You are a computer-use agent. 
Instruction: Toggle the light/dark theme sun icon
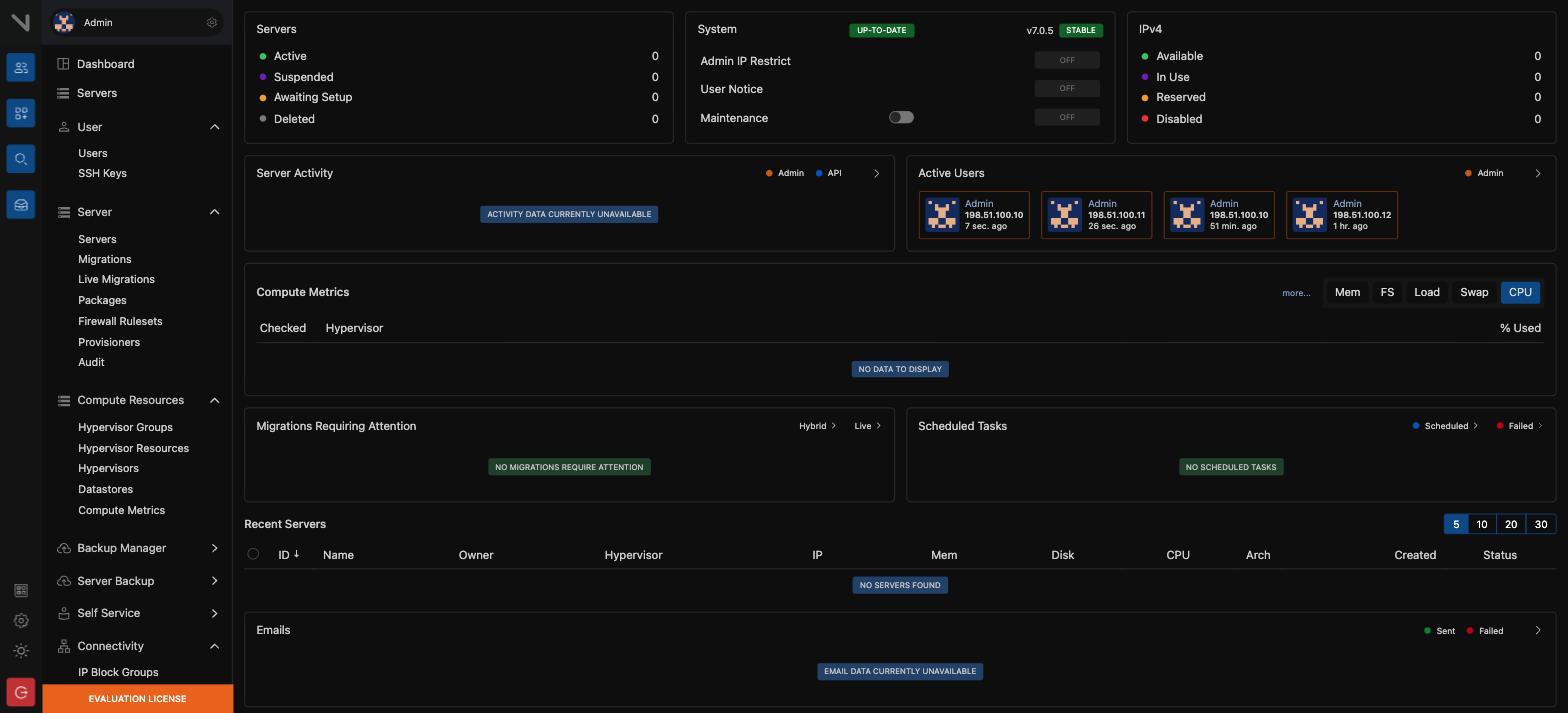point(21,651)
